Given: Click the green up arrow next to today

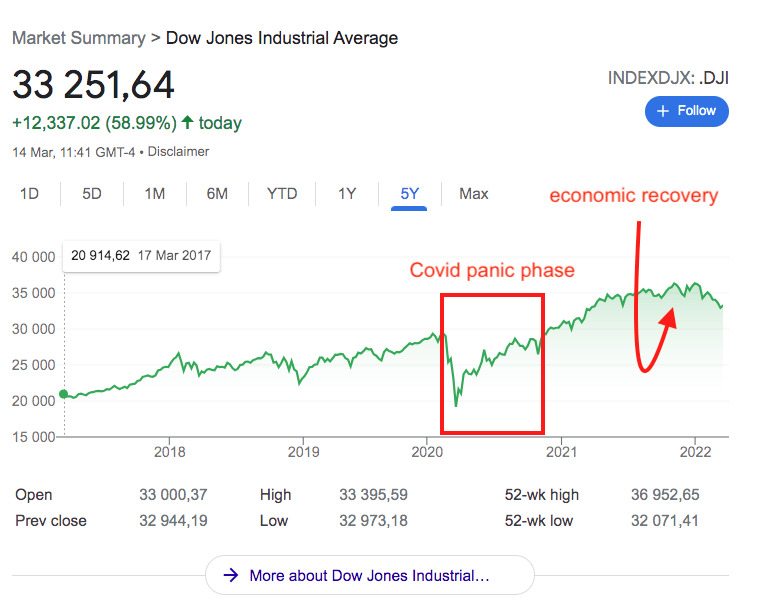Looking at the screenshot, I should (187, 122).
